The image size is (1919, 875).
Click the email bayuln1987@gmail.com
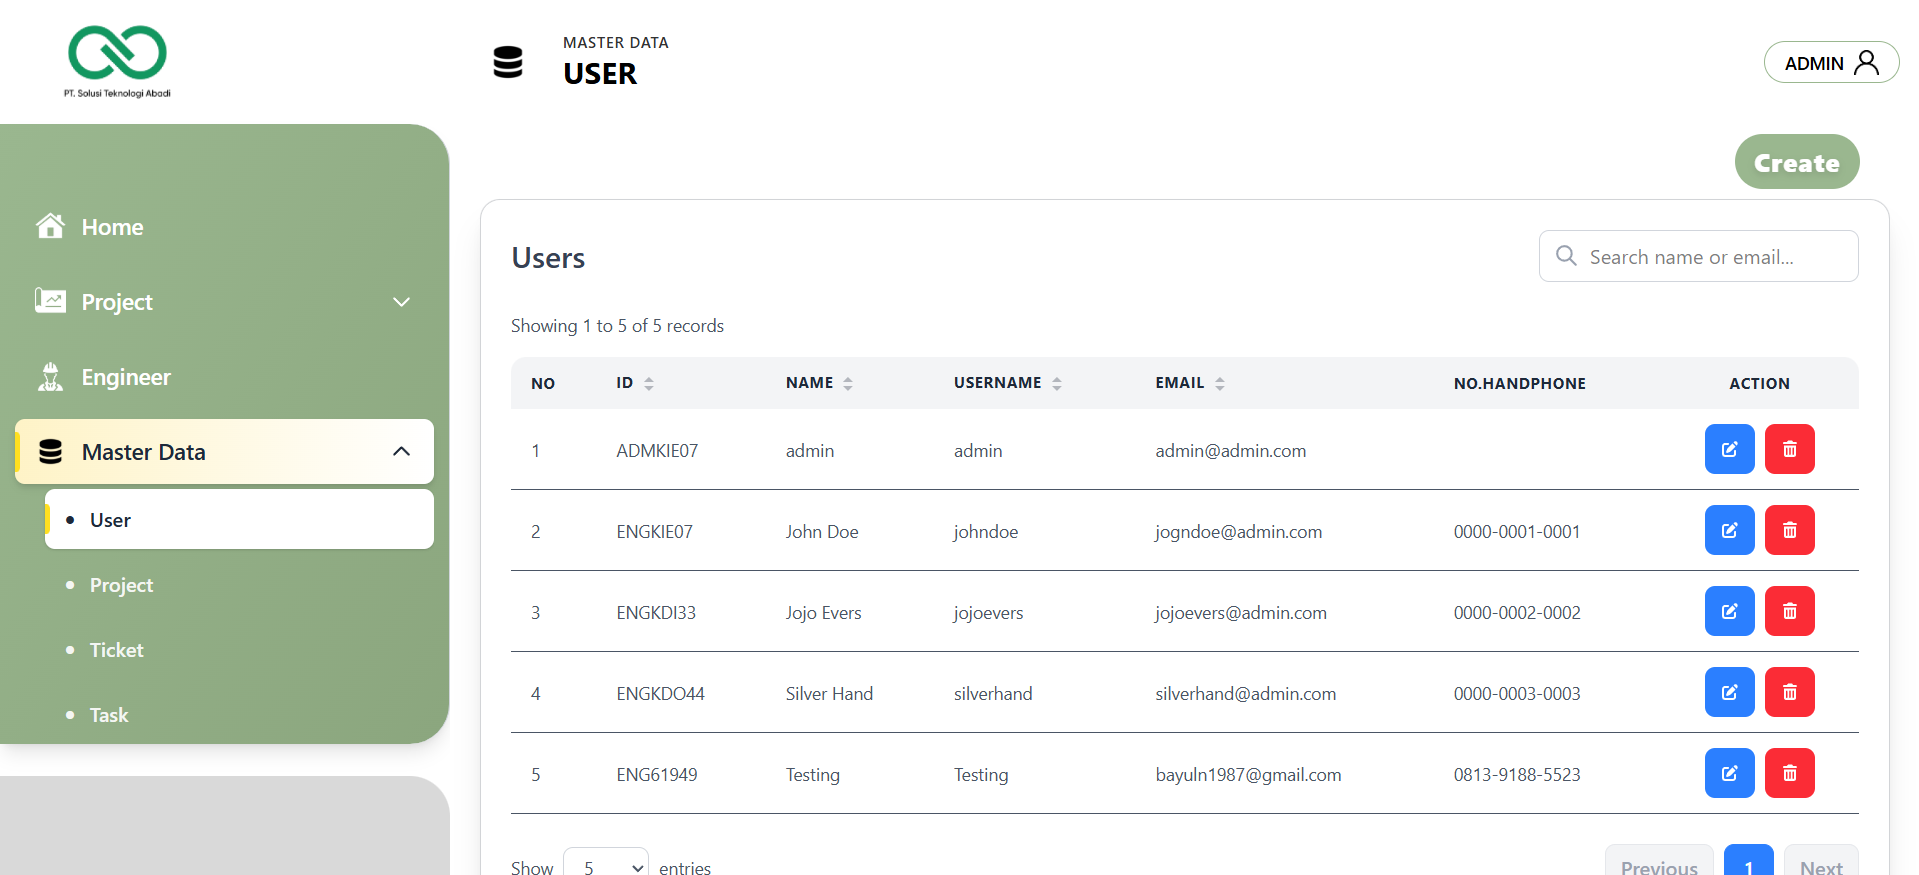point(1249,775)
